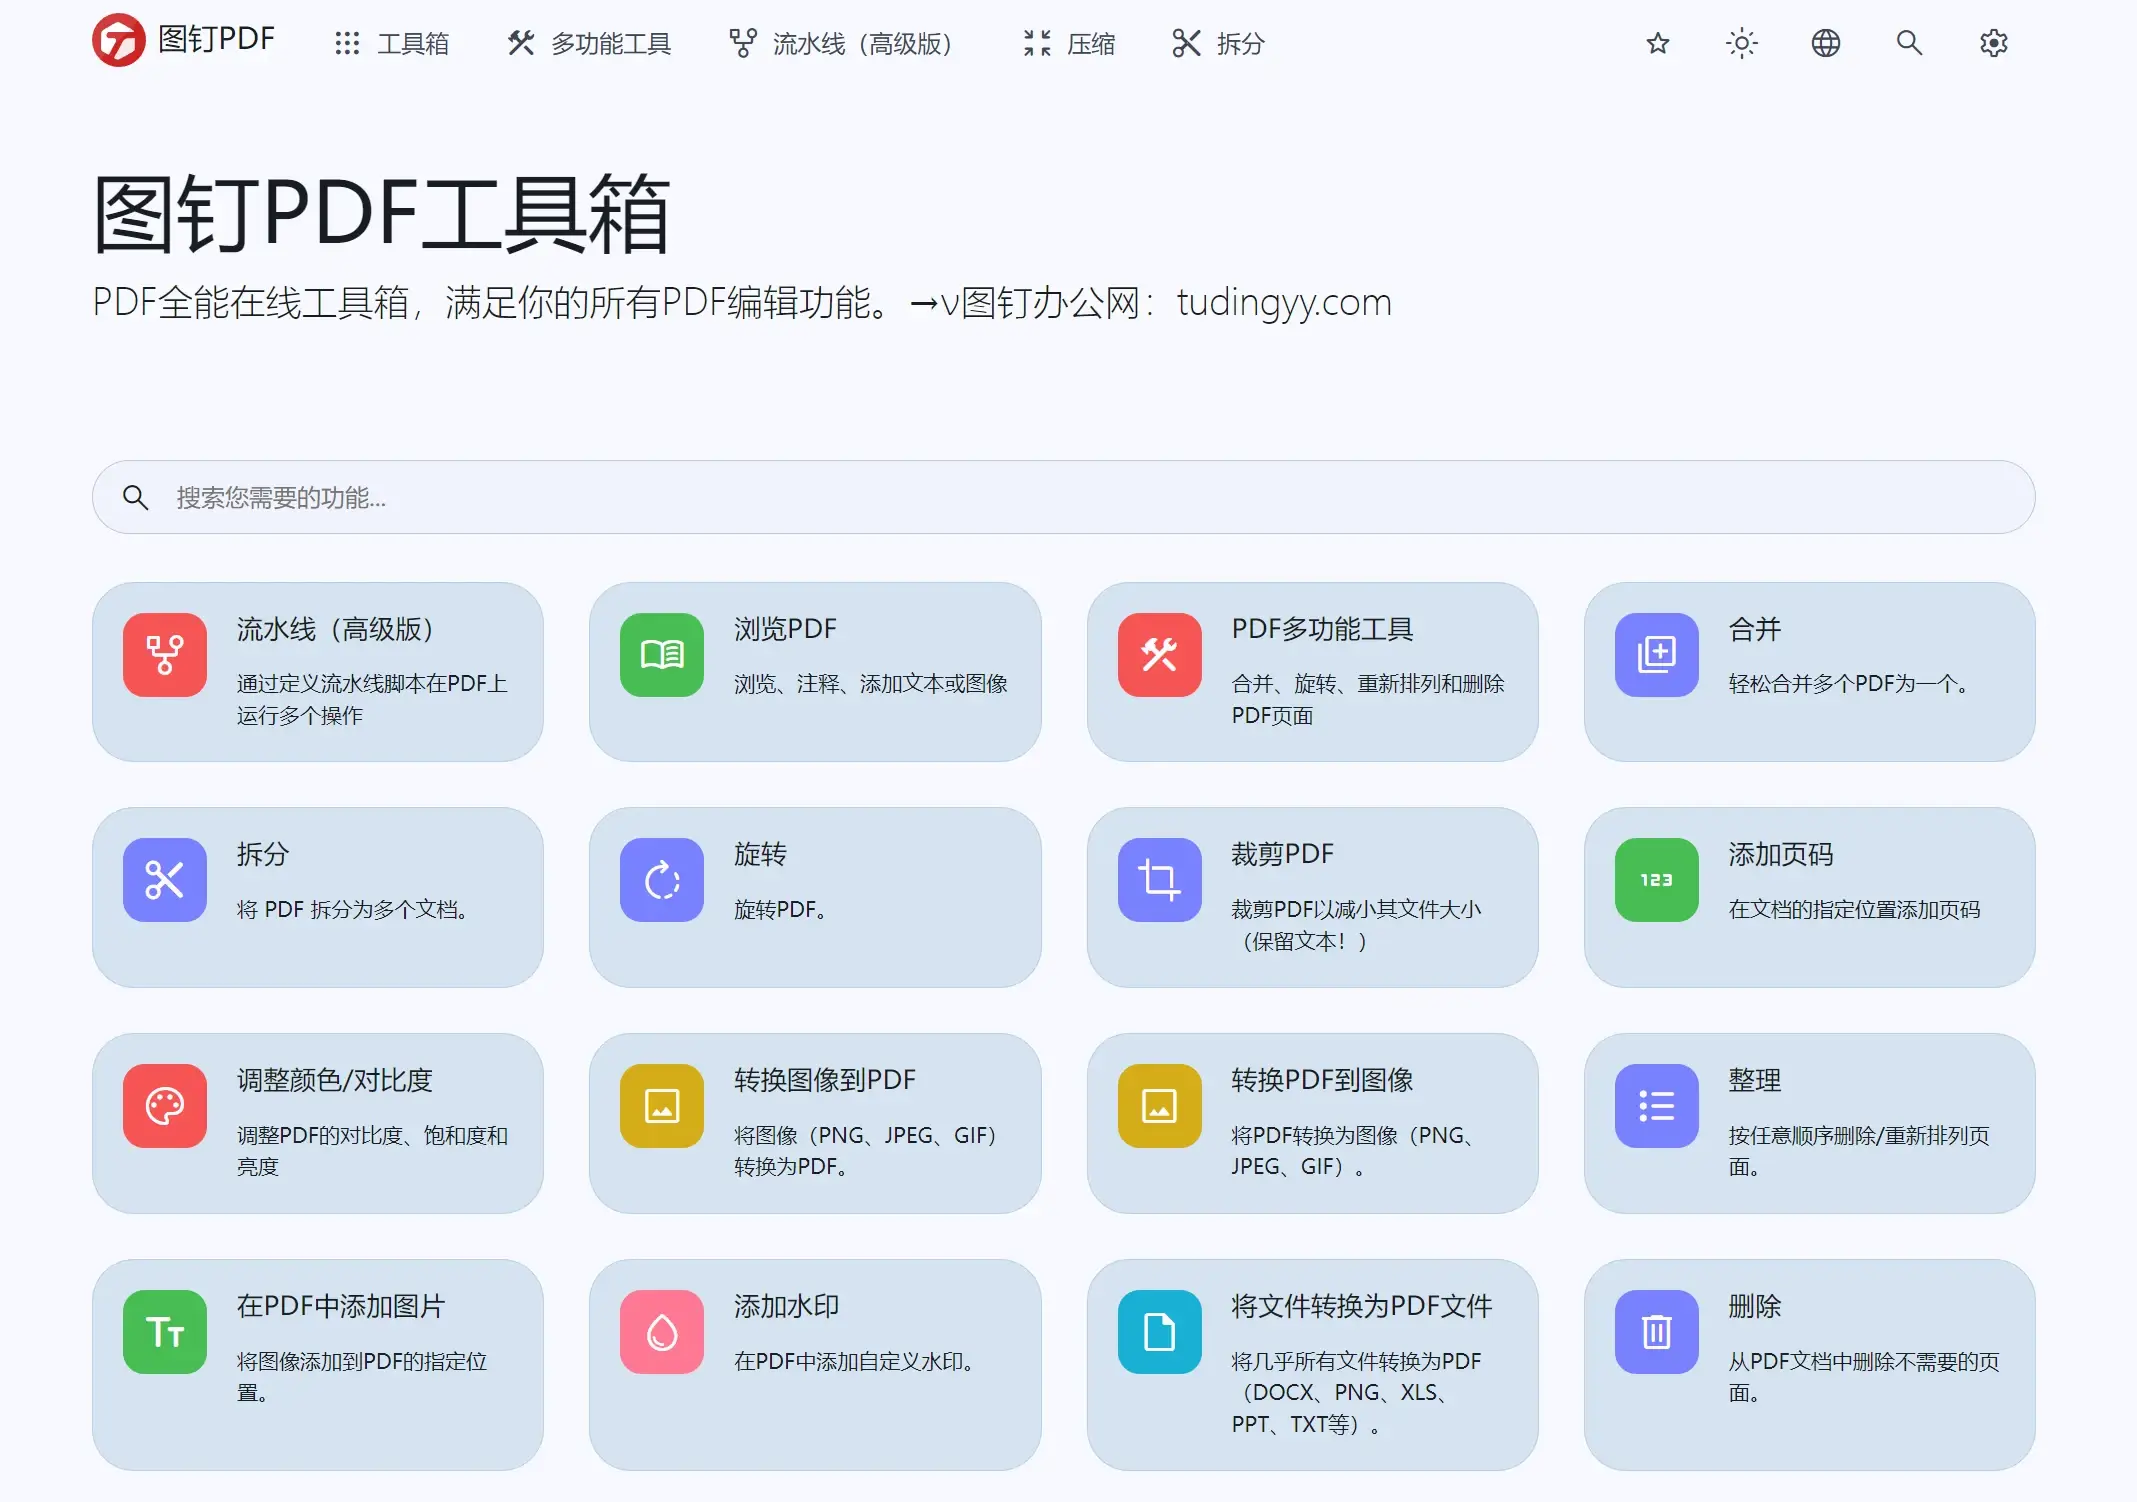Click description 在PDF中添加自定义水印。
Screen dimensions: 2137x1502
pos(854,1361)
